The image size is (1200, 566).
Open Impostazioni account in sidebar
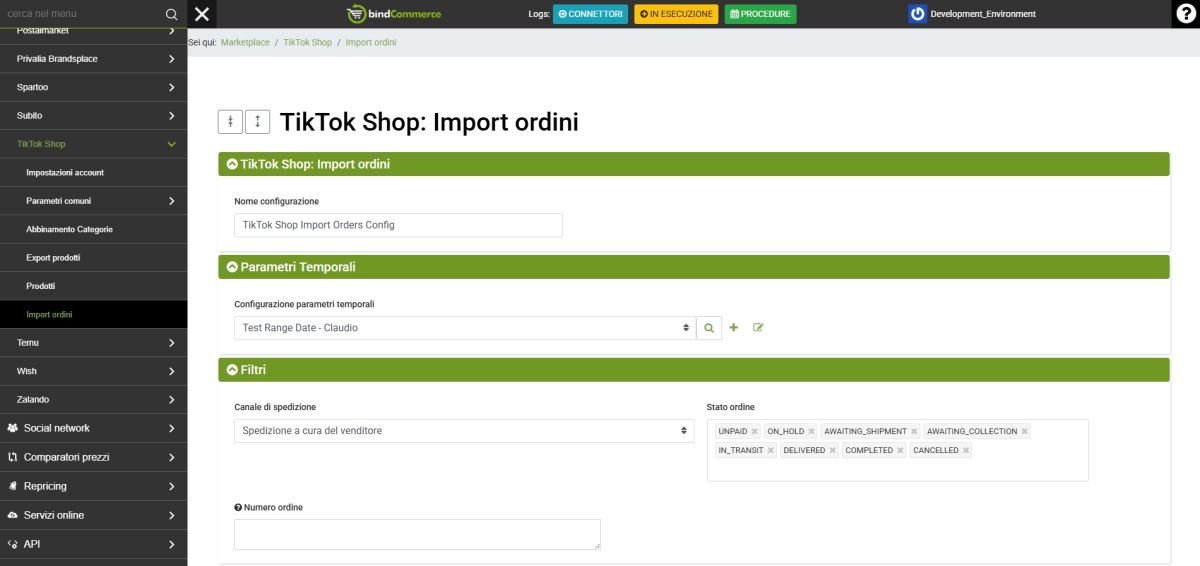pyautogui.click(x=93, y=173)
